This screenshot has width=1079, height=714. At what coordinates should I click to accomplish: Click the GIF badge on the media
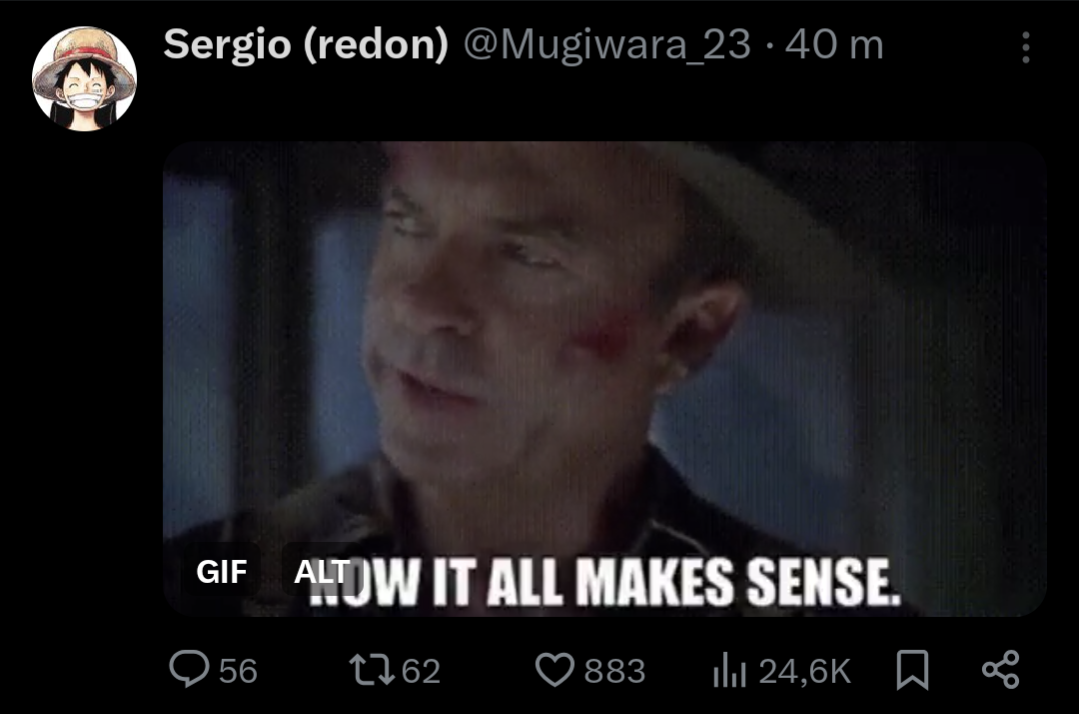(x=222, y=571)
